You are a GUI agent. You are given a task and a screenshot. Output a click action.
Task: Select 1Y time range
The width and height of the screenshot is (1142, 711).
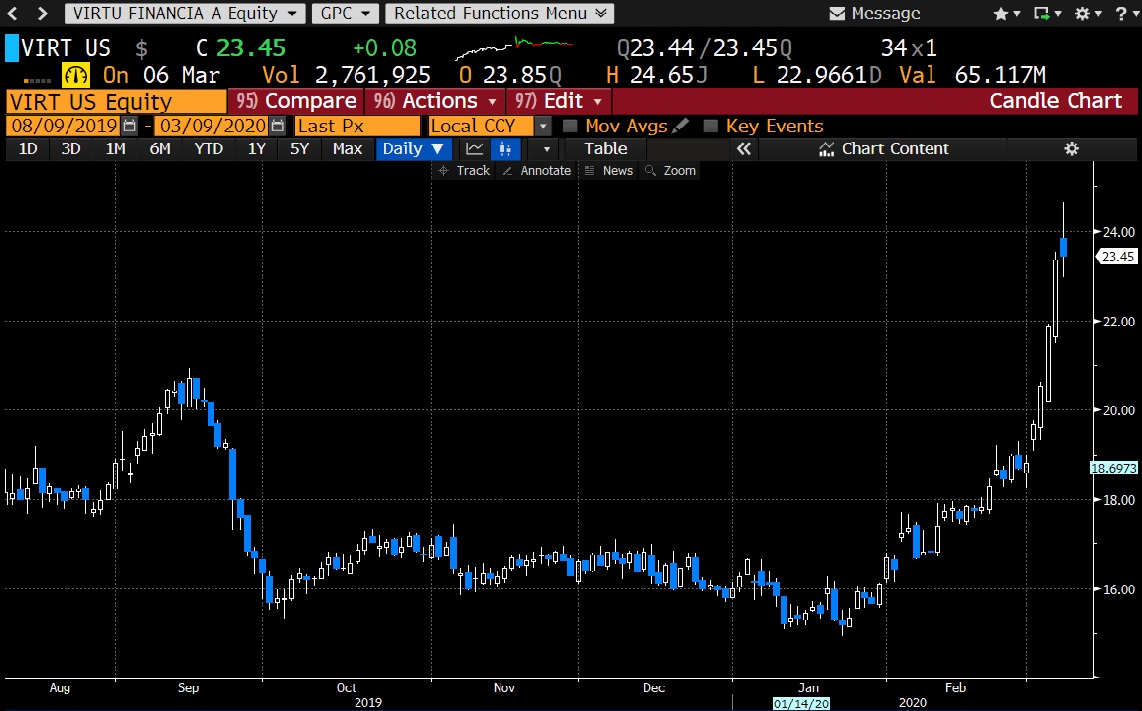click(256, 149)
